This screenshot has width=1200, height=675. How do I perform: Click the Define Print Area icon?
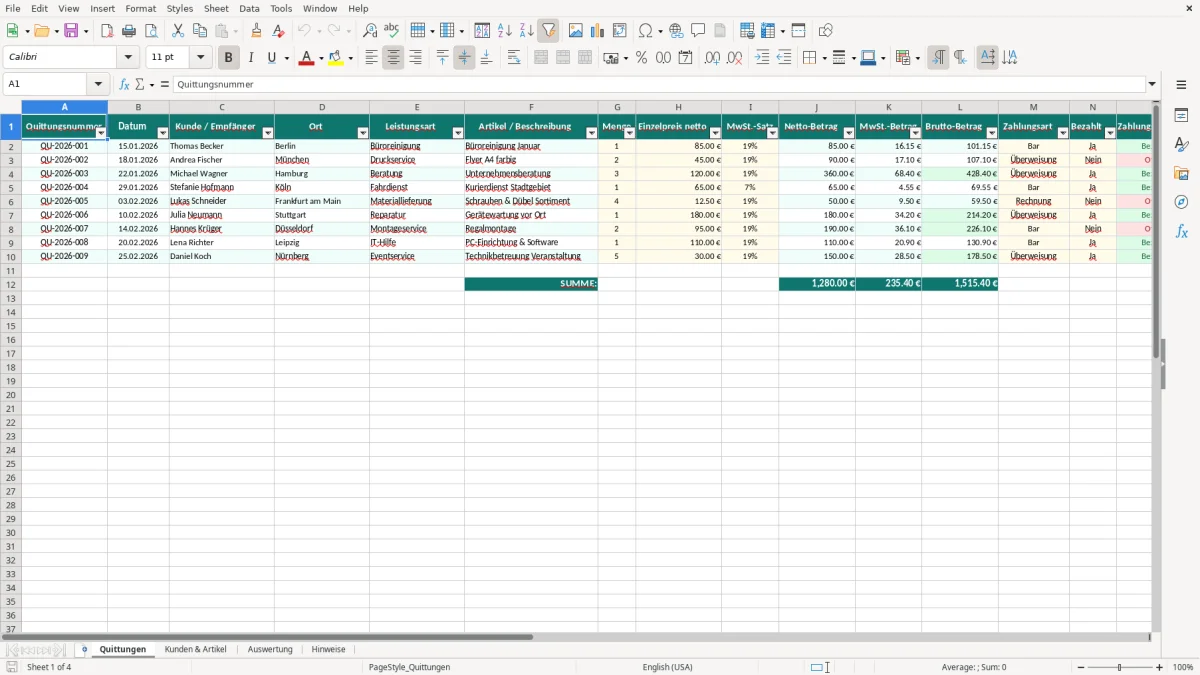tap(747, 31)
